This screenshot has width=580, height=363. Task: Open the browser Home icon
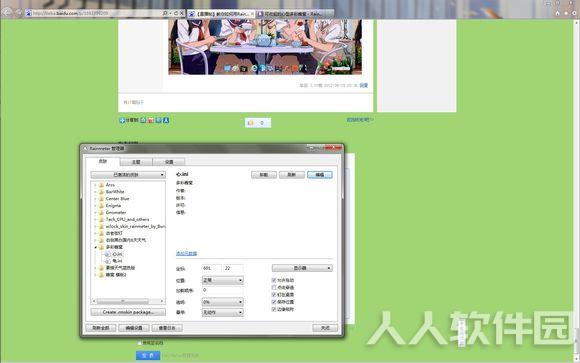tap(557, 13)
